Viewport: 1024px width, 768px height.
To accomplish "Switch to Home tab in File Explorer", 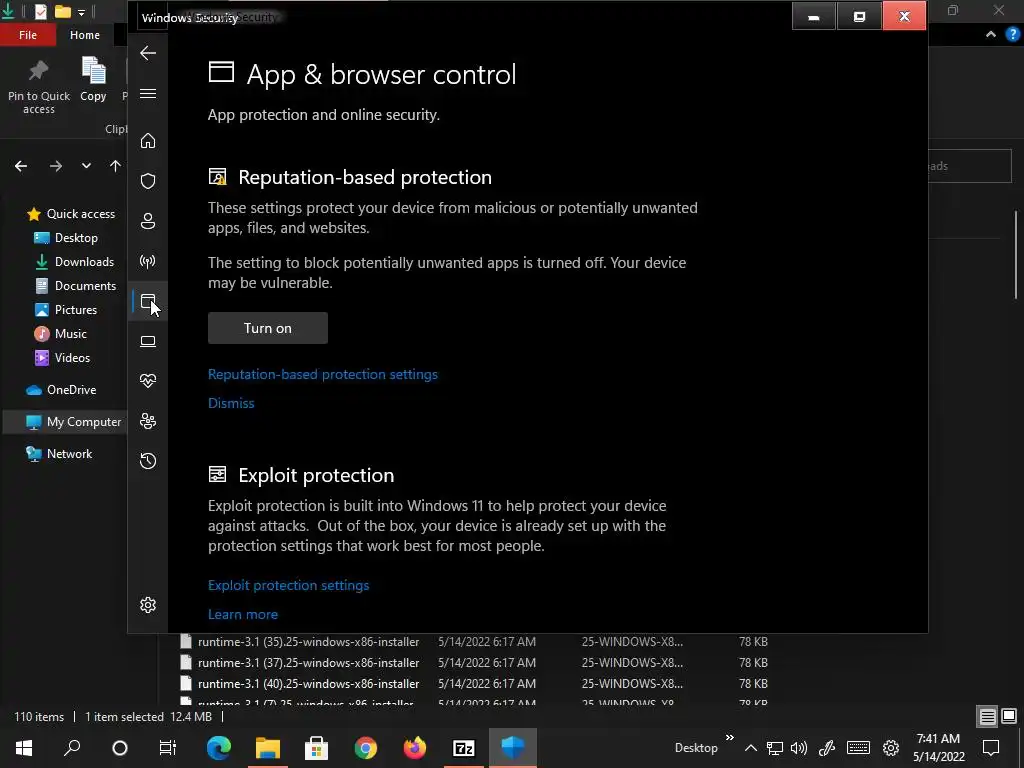I will pos(85,35).
